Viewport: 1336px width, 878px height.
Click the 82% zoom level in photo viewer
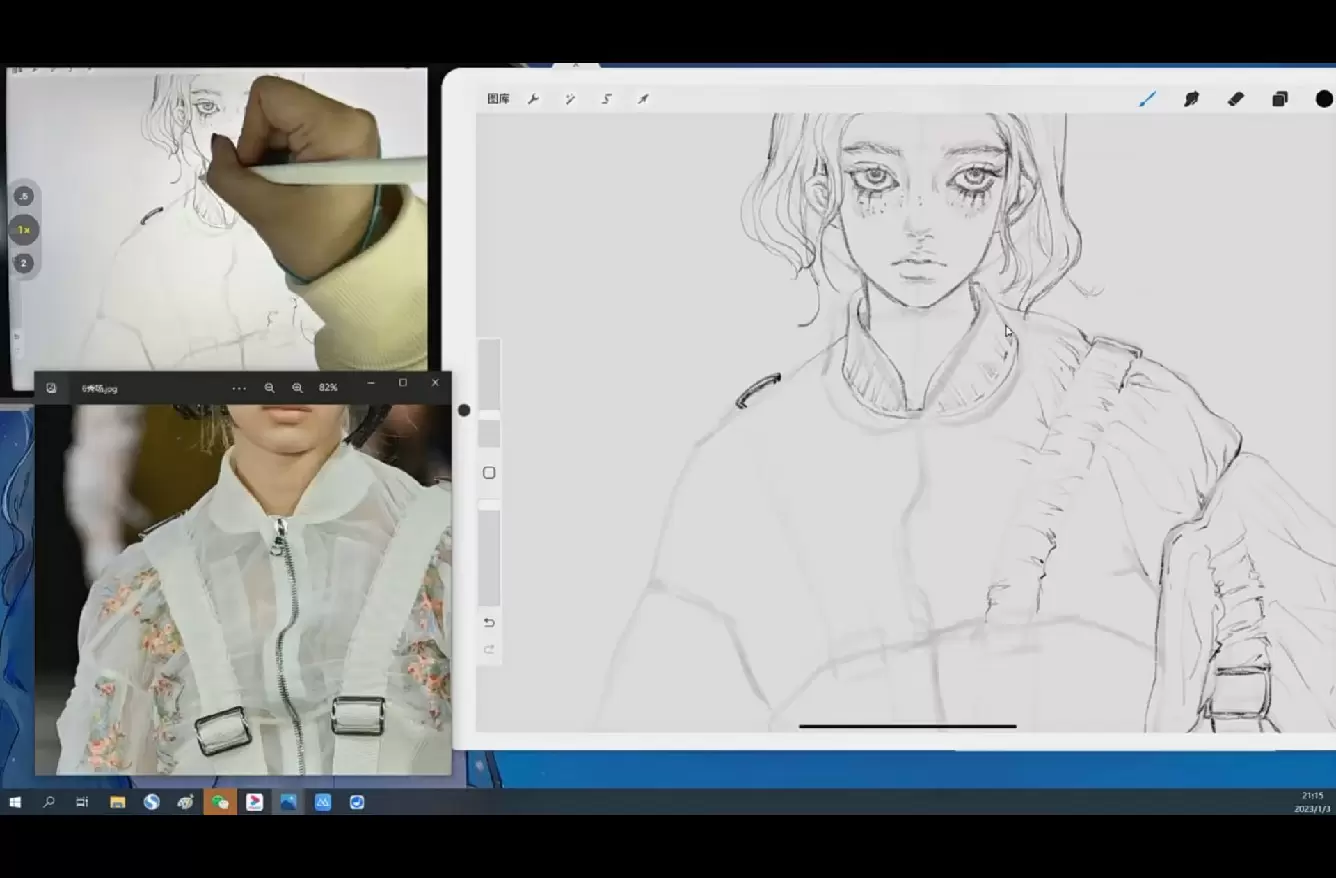click(x=328, y=388)
